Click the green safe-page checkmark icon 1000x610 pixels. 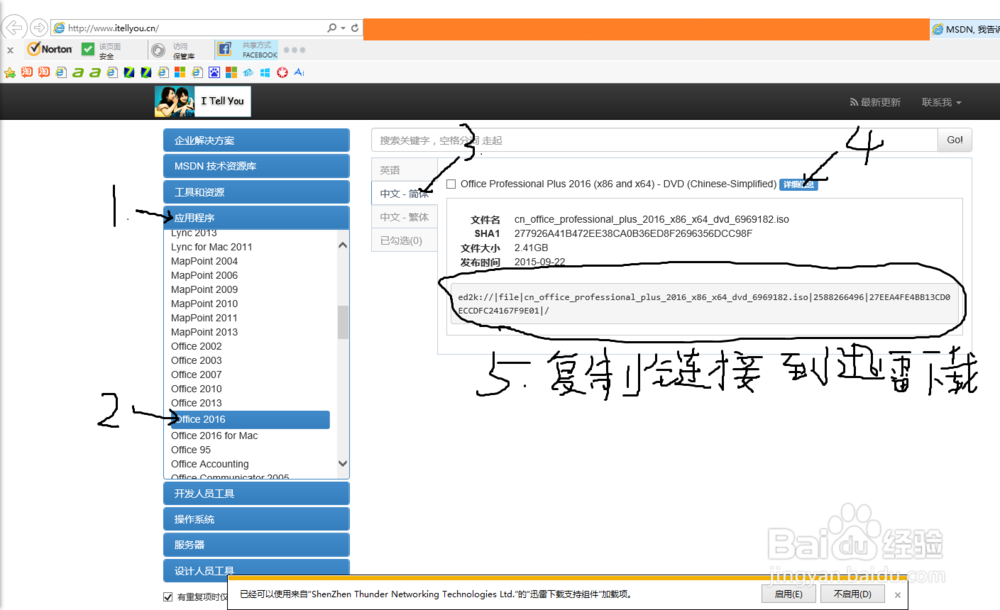(88, 48)
